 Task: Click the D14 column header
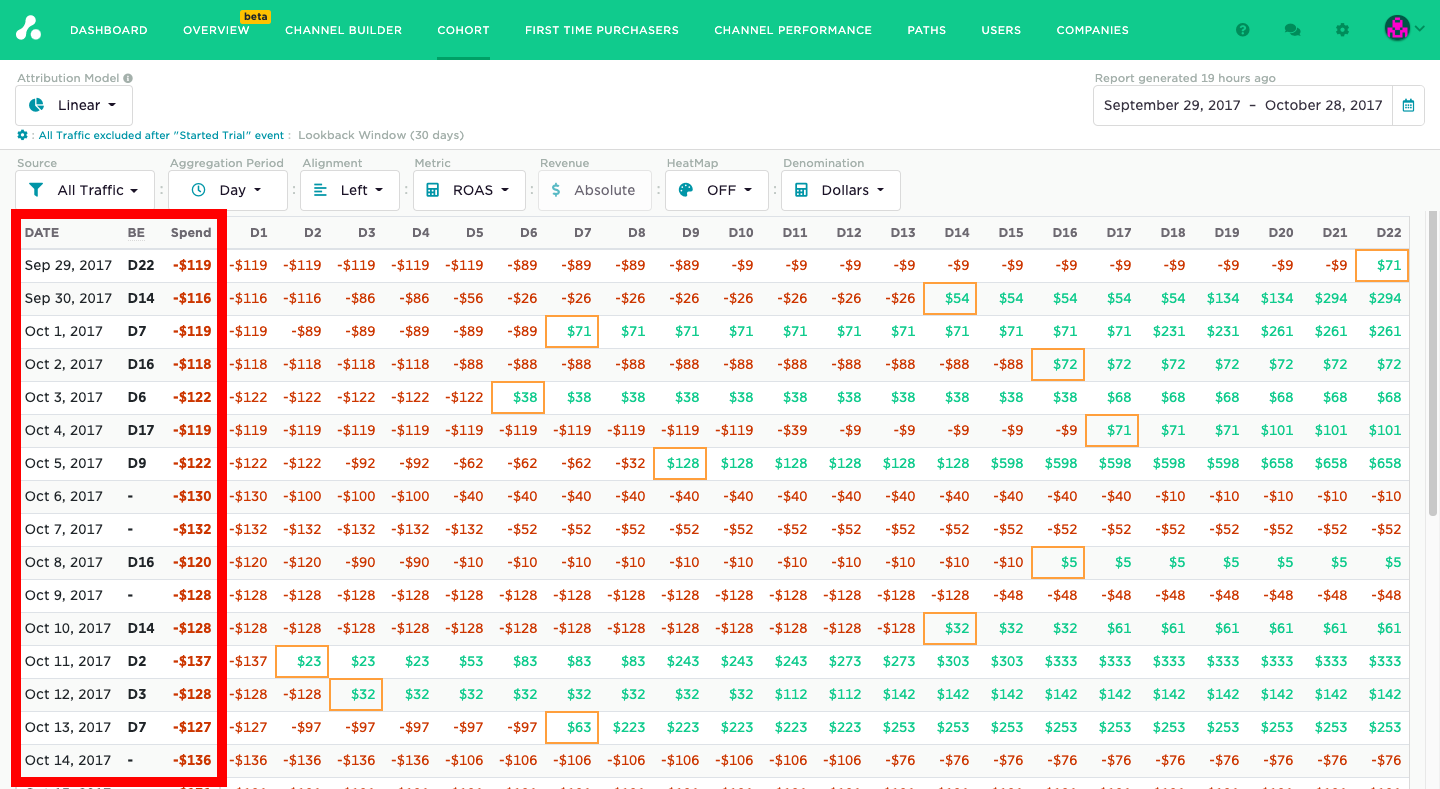click(x=957, y=233)
